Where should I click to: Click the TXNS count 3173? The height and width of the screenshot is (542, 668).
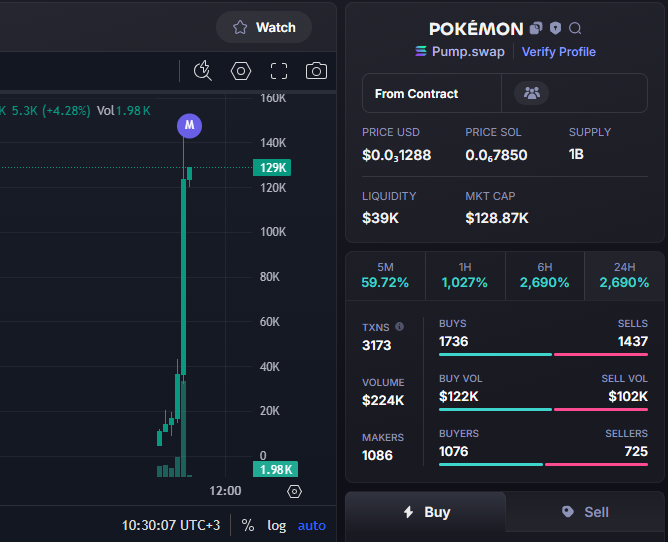click(x=376, y=345)
